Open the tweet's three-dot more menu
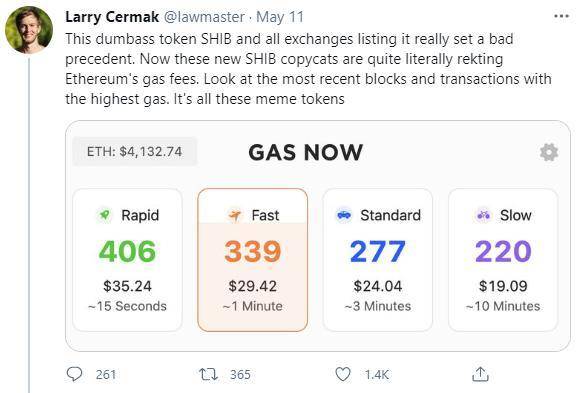The width and height of the screenshot is (581, 393). [561, 16]
